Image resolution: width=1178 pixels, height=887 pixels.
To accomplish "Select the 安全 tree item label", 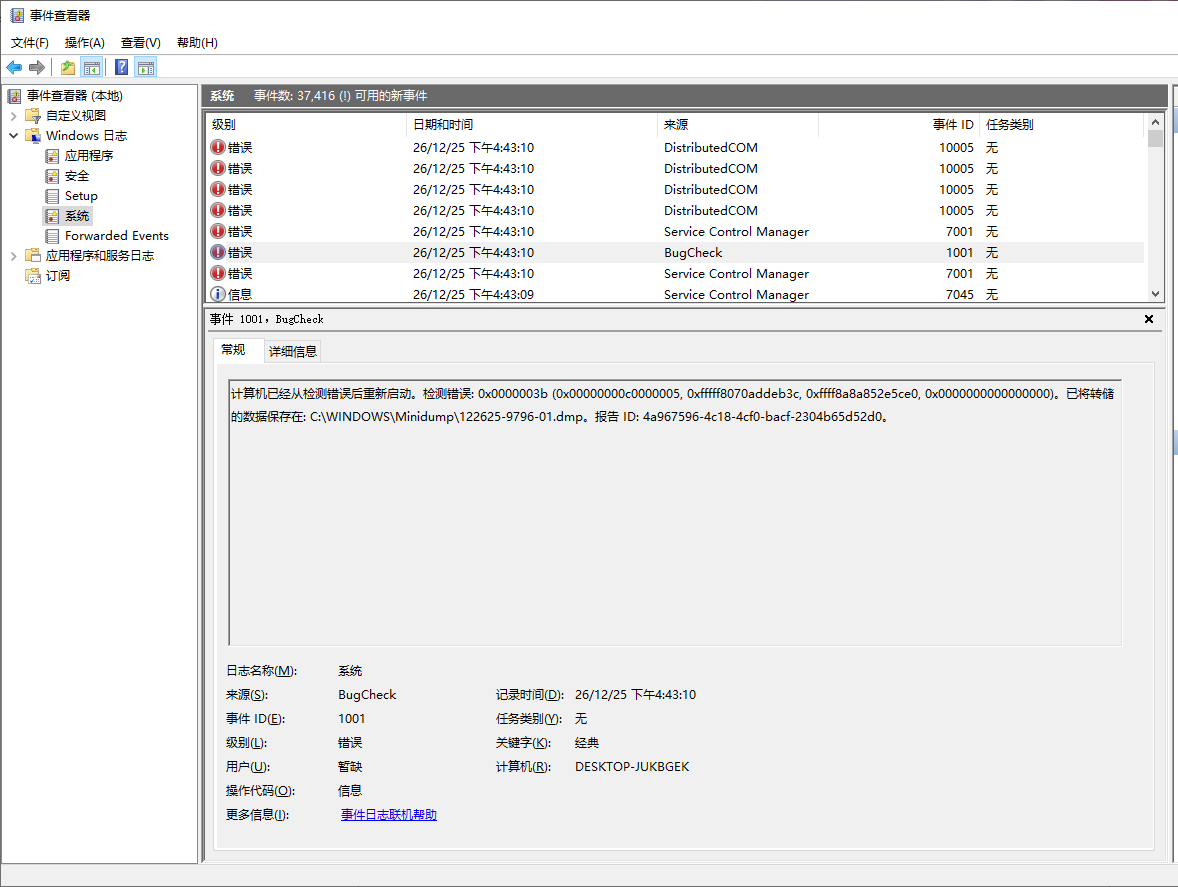I will (x=77, y=176).
